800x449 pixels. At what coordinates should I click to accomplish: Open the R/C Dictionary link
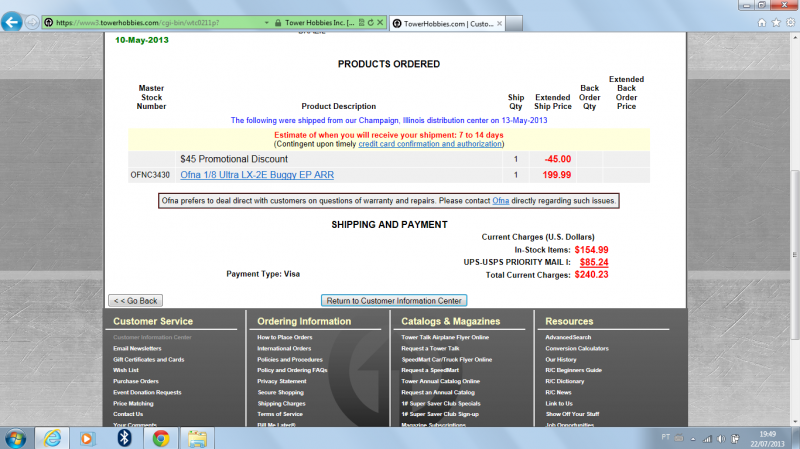(565, 382)
